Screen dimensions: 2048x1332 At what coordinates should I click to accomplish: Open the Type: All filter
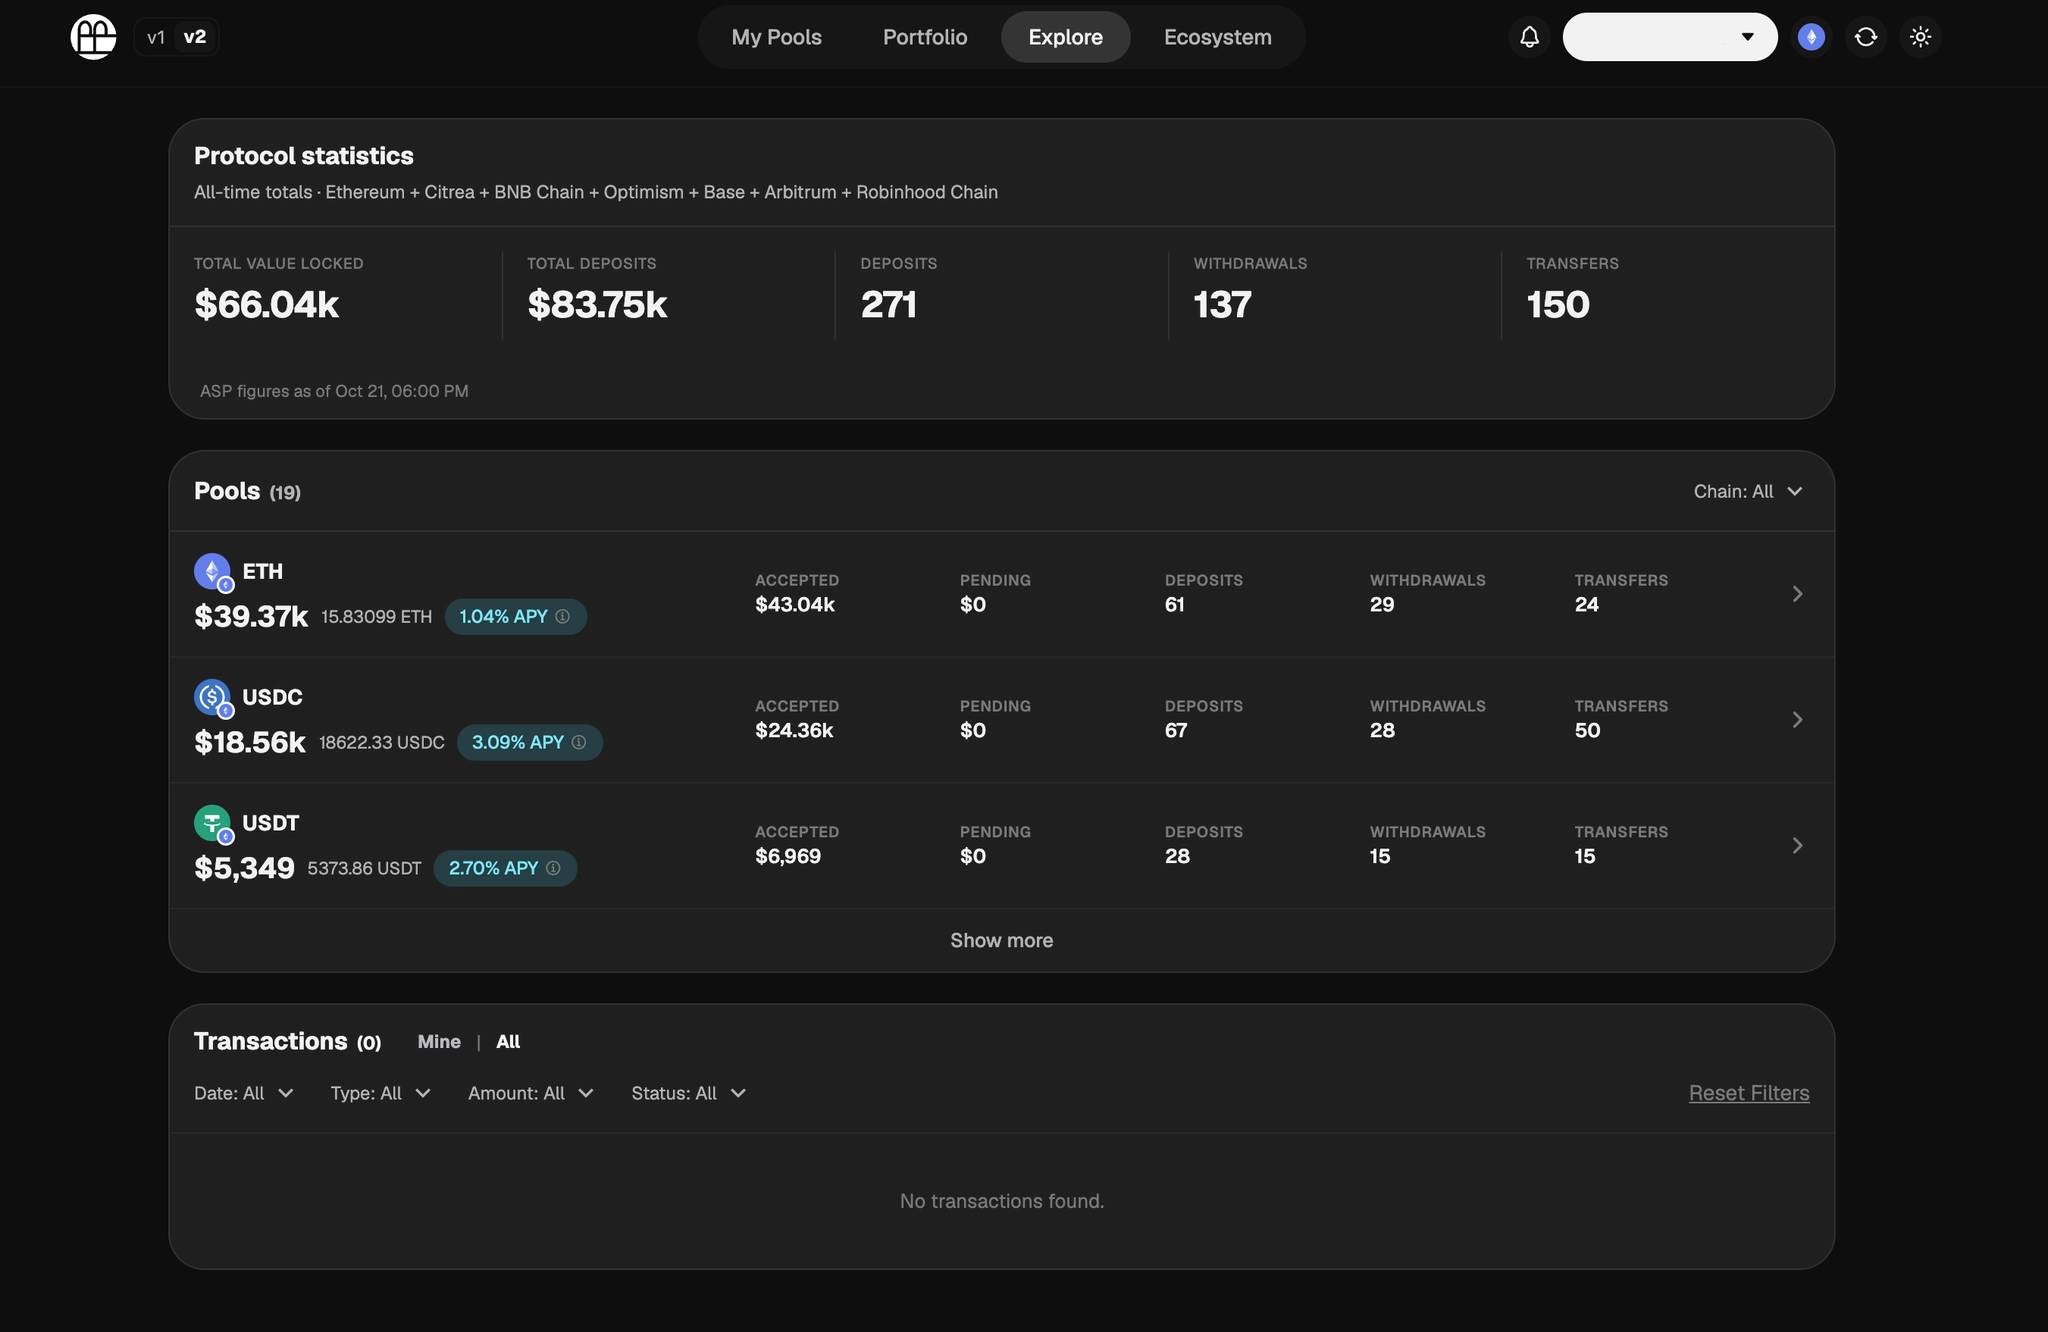click(381, 1093)
